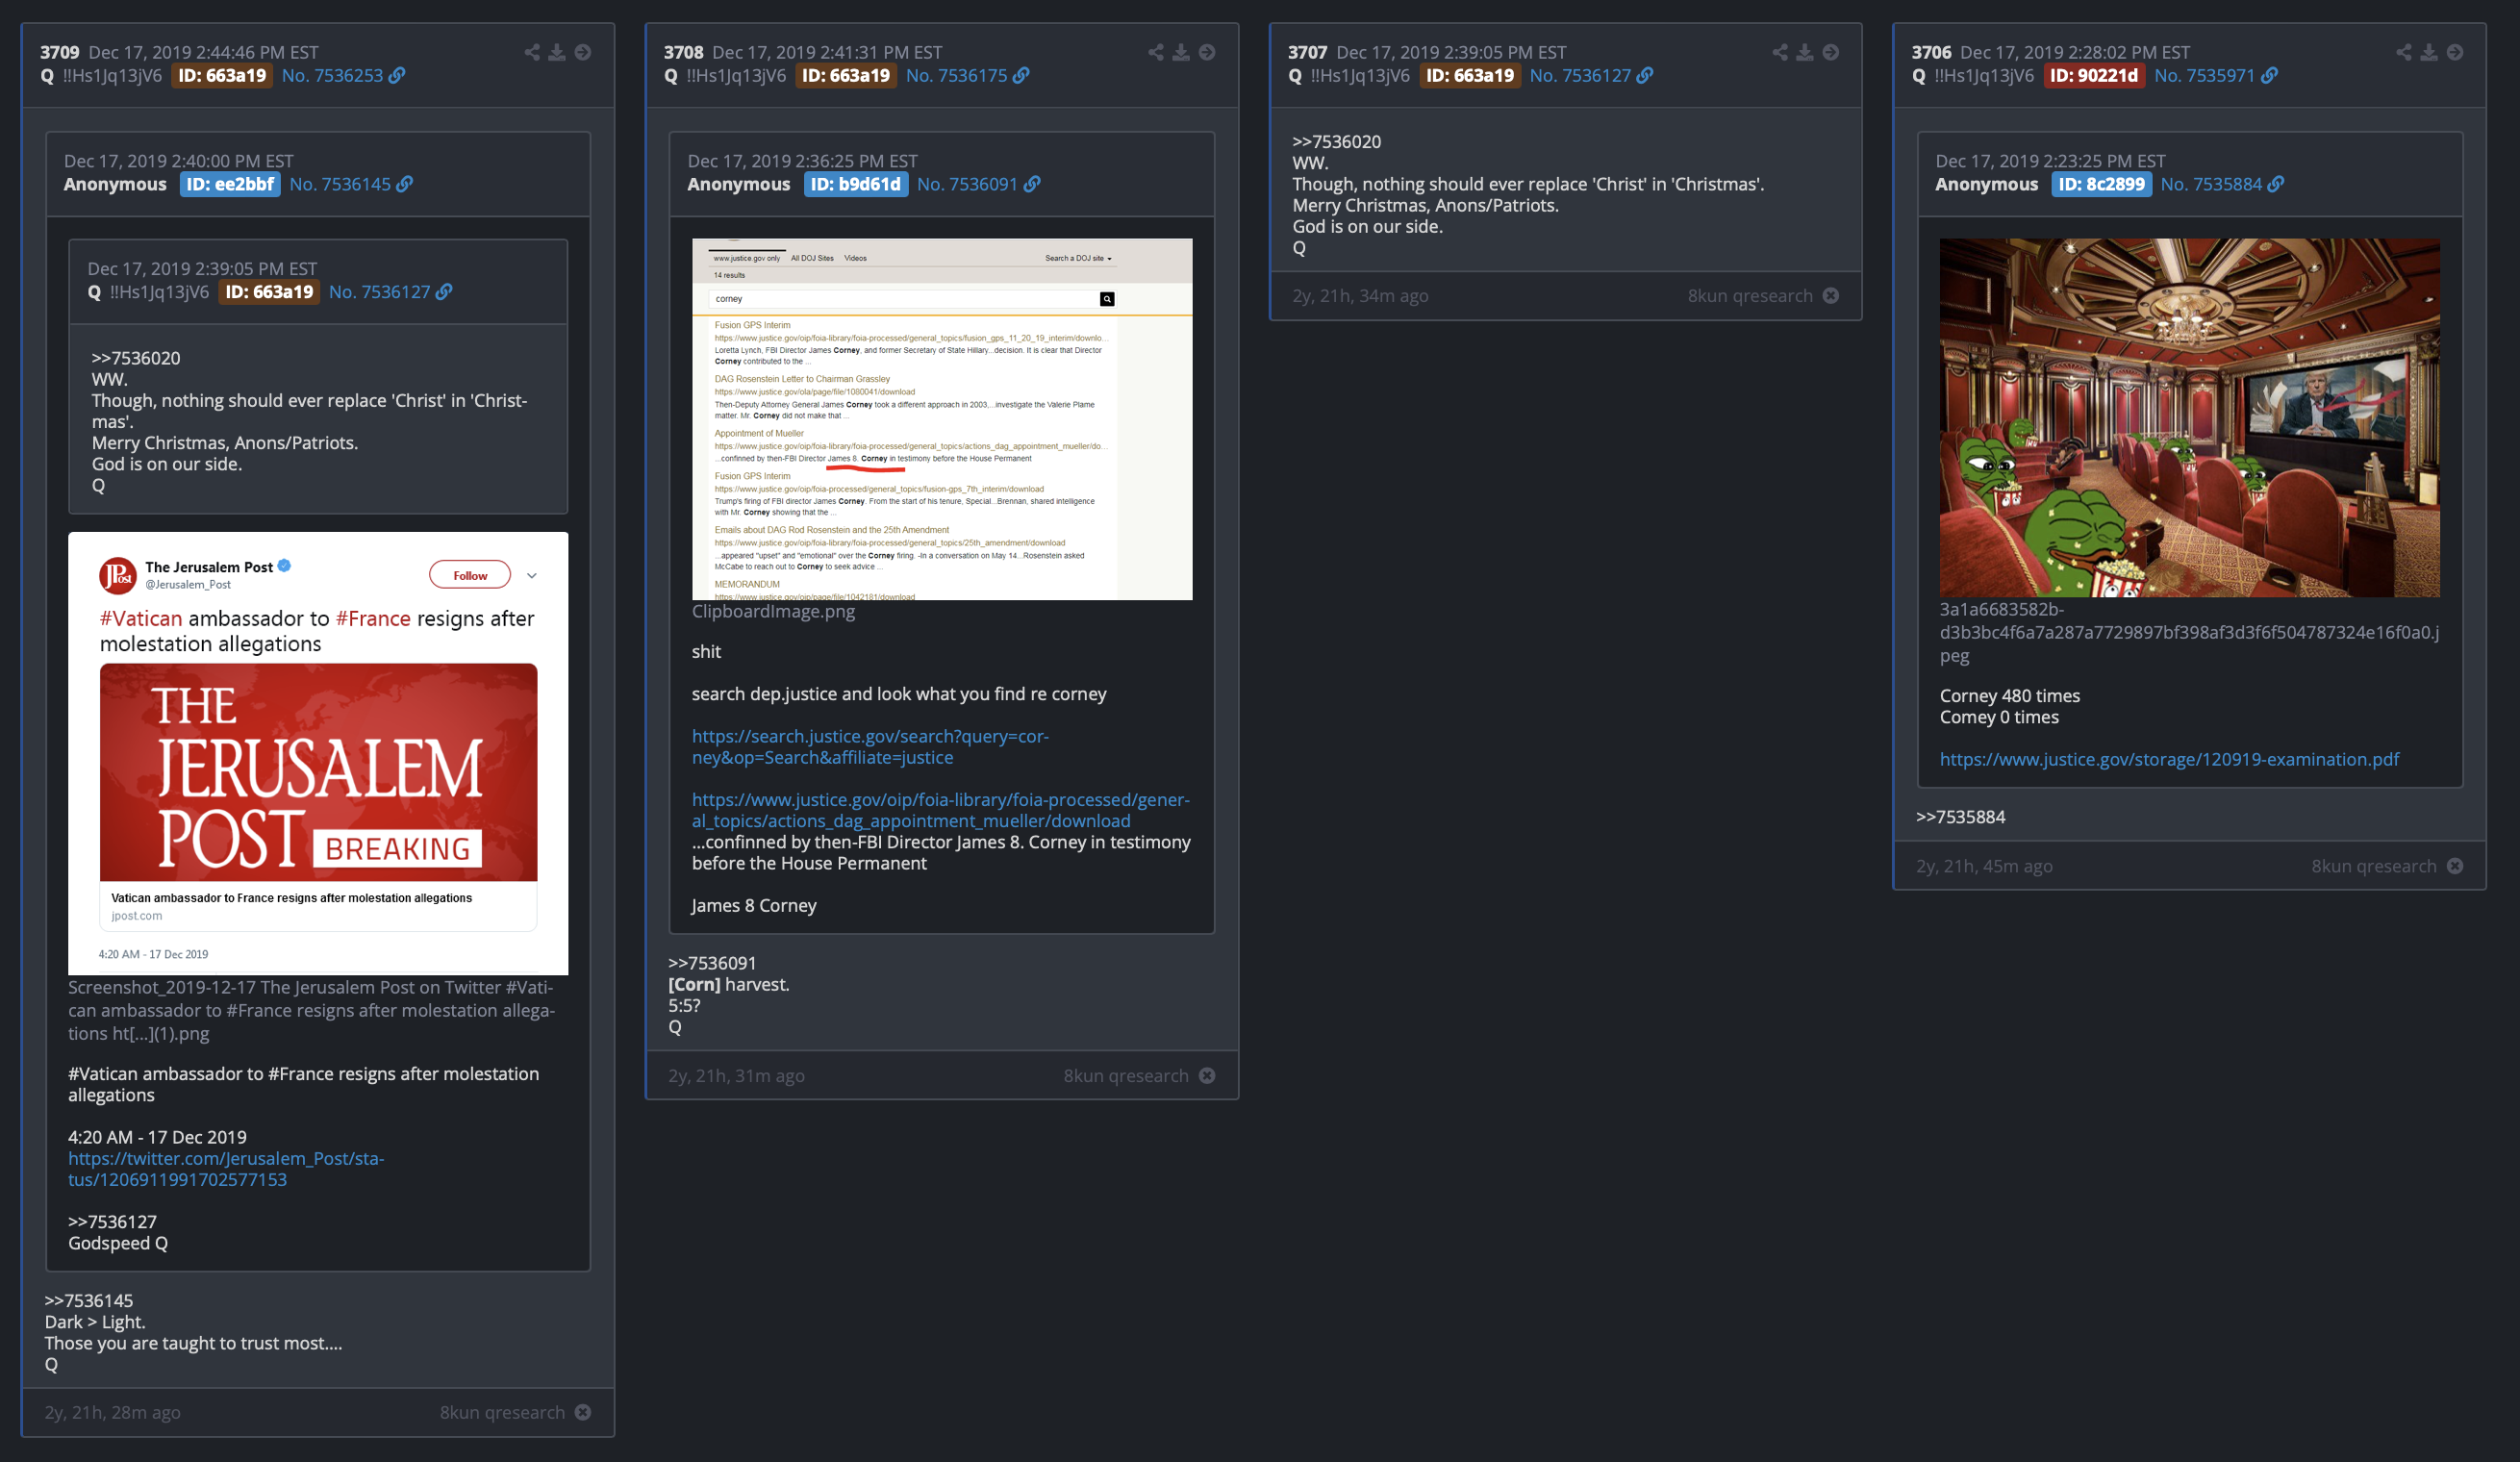Click '2y, 21h, 45m ago' timestamp
The height and width of the screenshot is (1462, 2520).
click(1984, 865)
